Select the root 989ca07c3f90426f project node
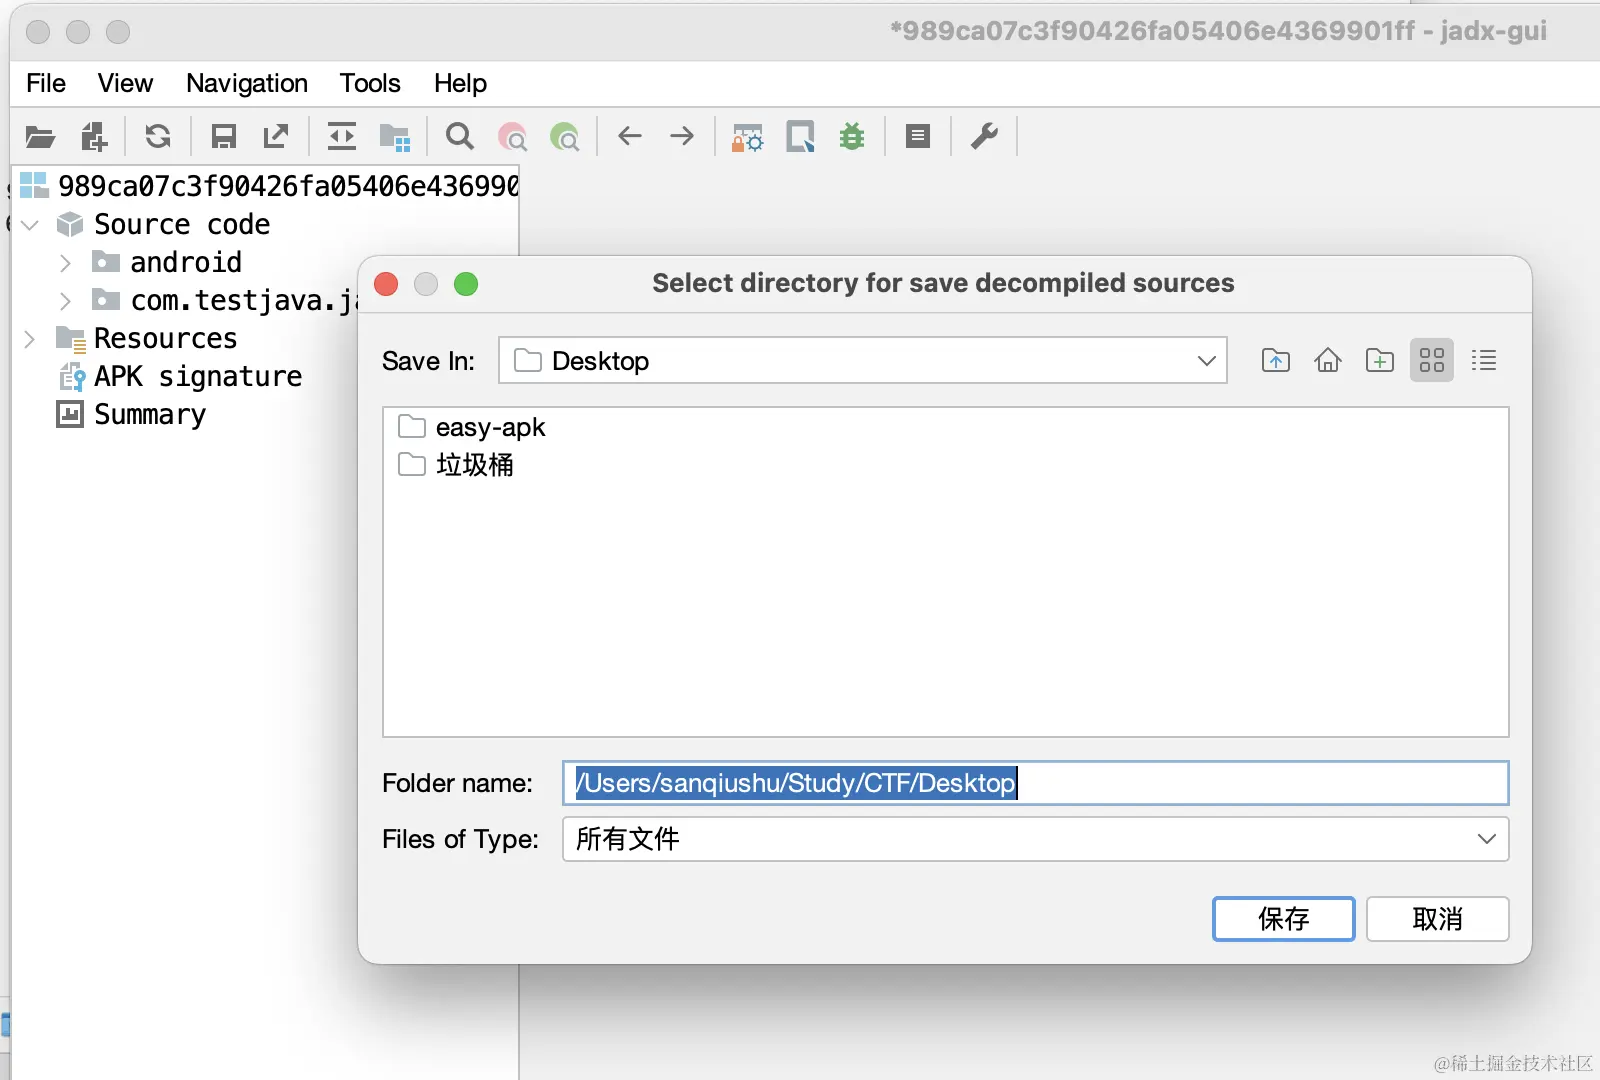Screen dimensions: 1600x1080 [270, 186]
